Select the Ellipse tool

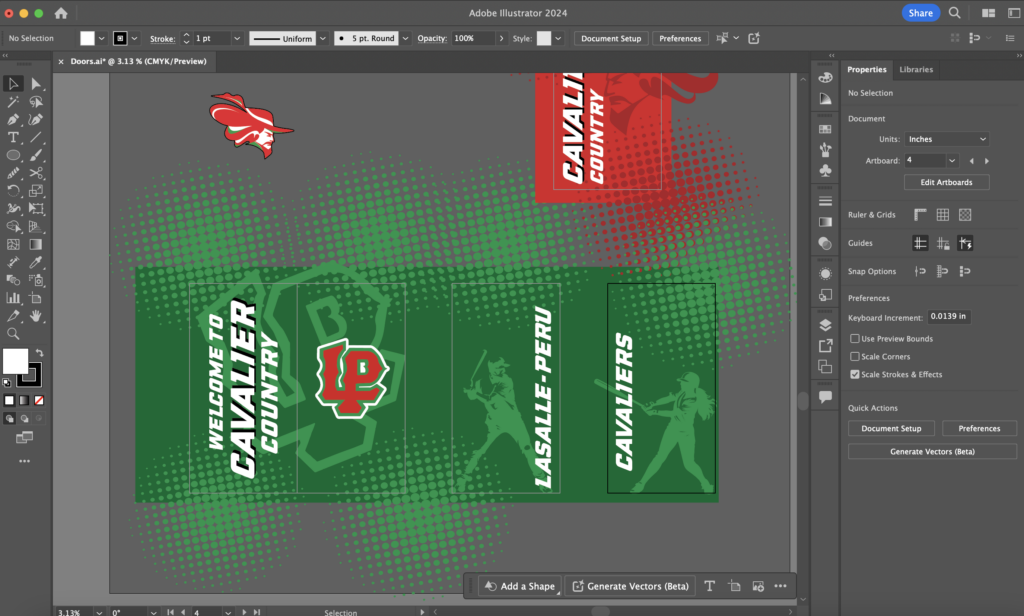pos(13,155)
